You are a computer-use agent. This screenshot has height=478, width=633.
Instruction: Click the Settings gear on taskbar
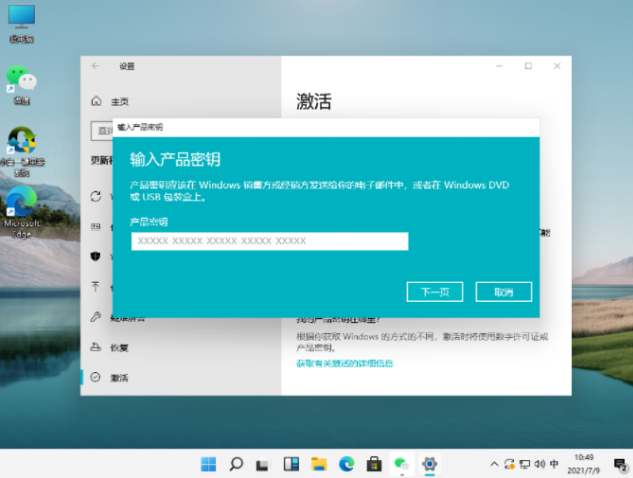click(430, 464)
